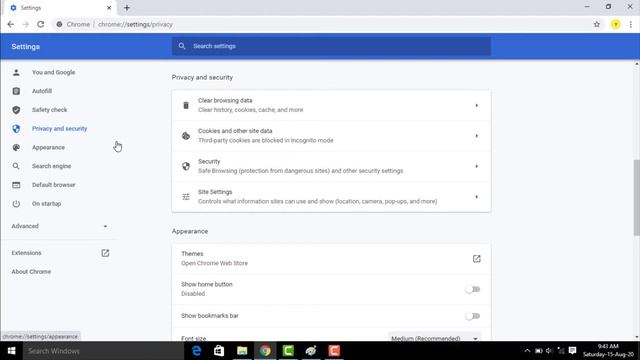Expand Site Settings row arrow
The image size is (640, 360).
[476, 197]
